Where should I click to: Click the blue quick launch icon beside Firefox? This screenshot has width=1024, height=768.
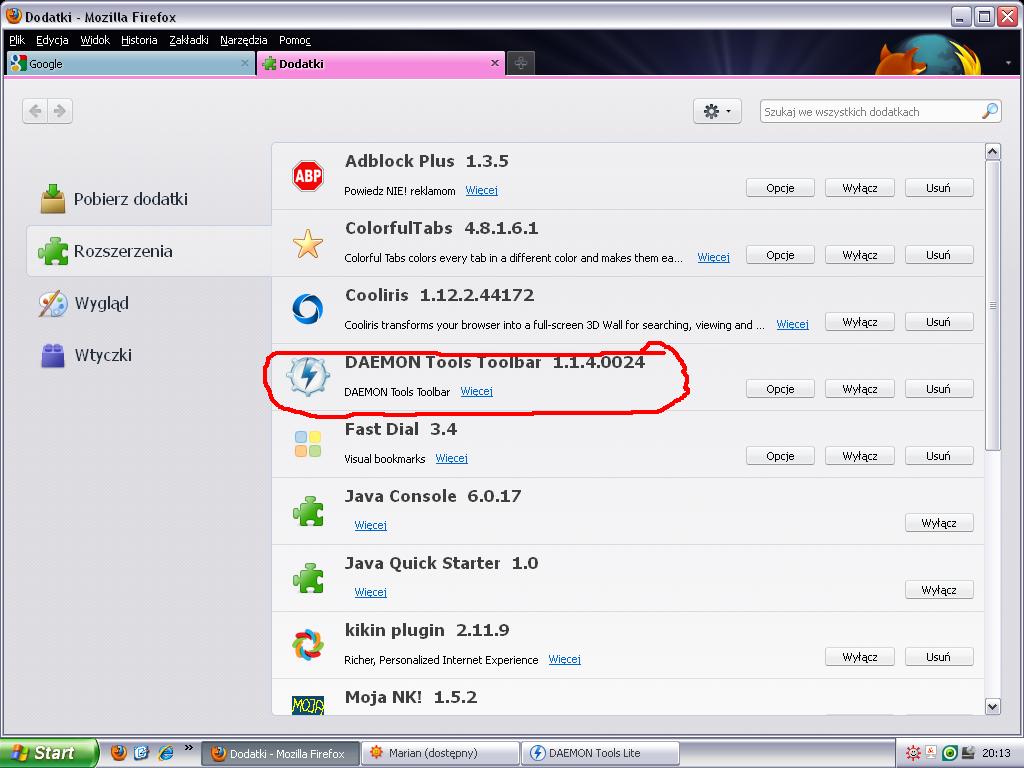(x=142, y=752)
